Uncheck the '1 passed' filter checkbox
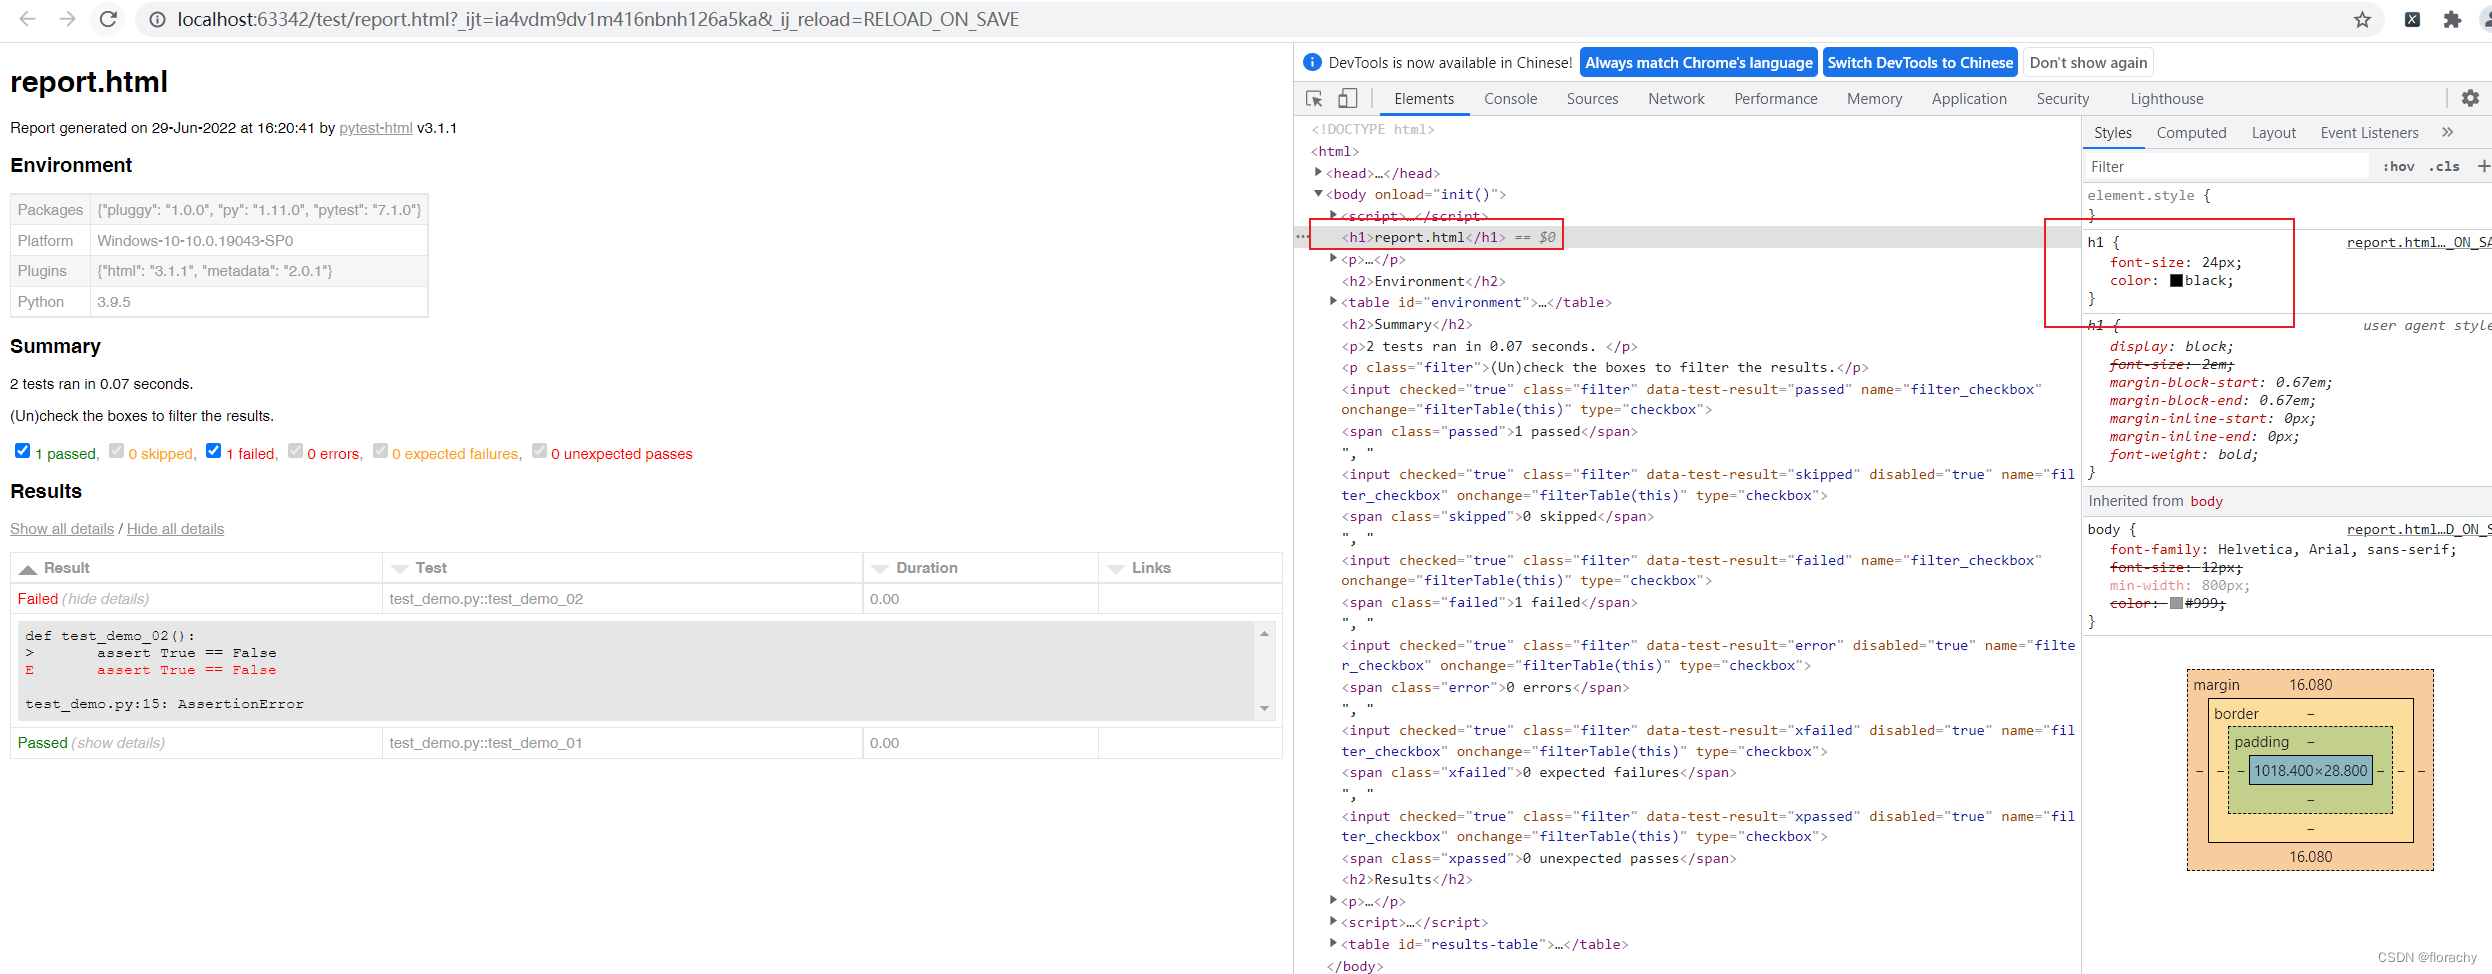Viewport: 2492px width, 974px height. (22, 451)
